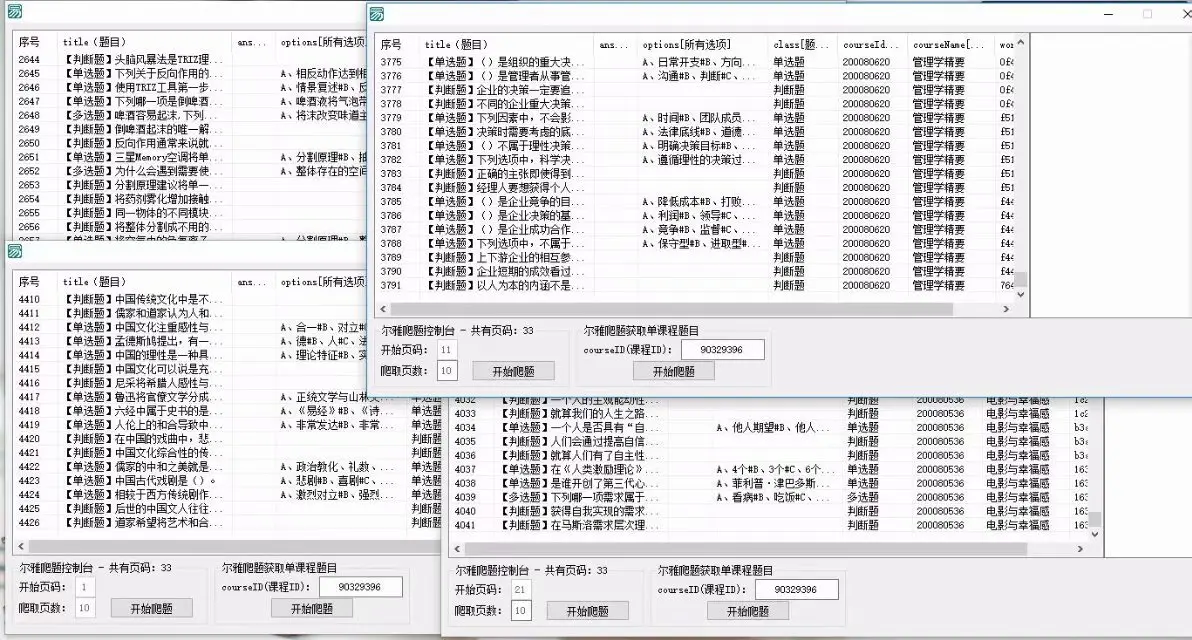Select the 爬取页数 field showing 10 in front window

click(x=519, y=611)
